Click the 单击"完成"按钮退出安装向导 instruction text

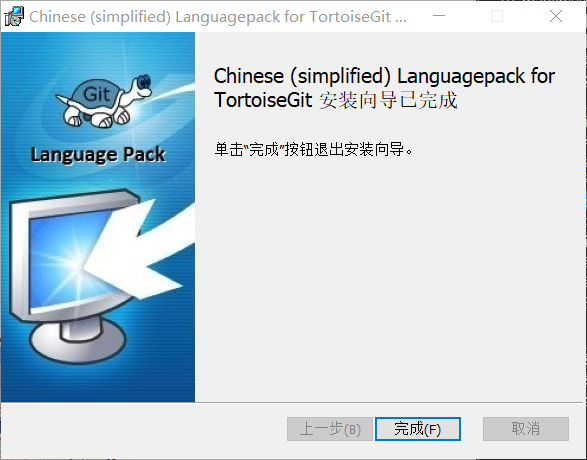[314, 149]
